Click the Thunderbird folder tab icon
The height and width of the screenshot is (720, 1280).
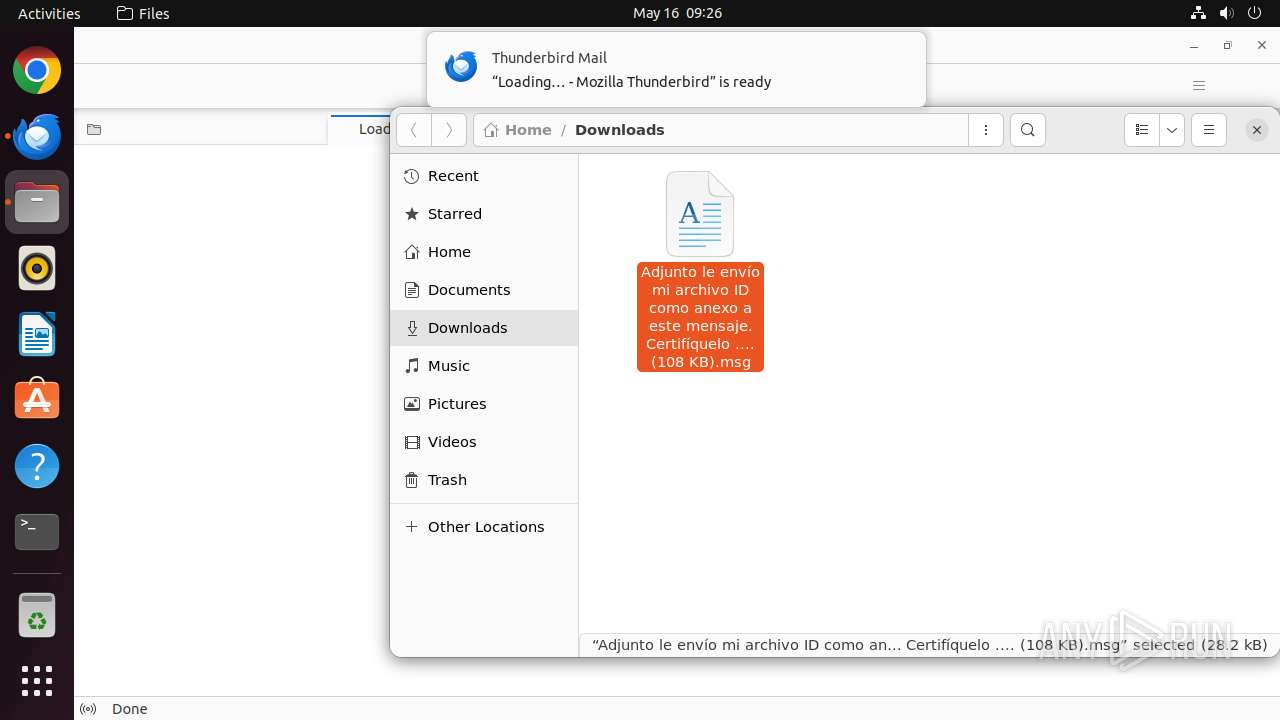(x=94, y=129)
